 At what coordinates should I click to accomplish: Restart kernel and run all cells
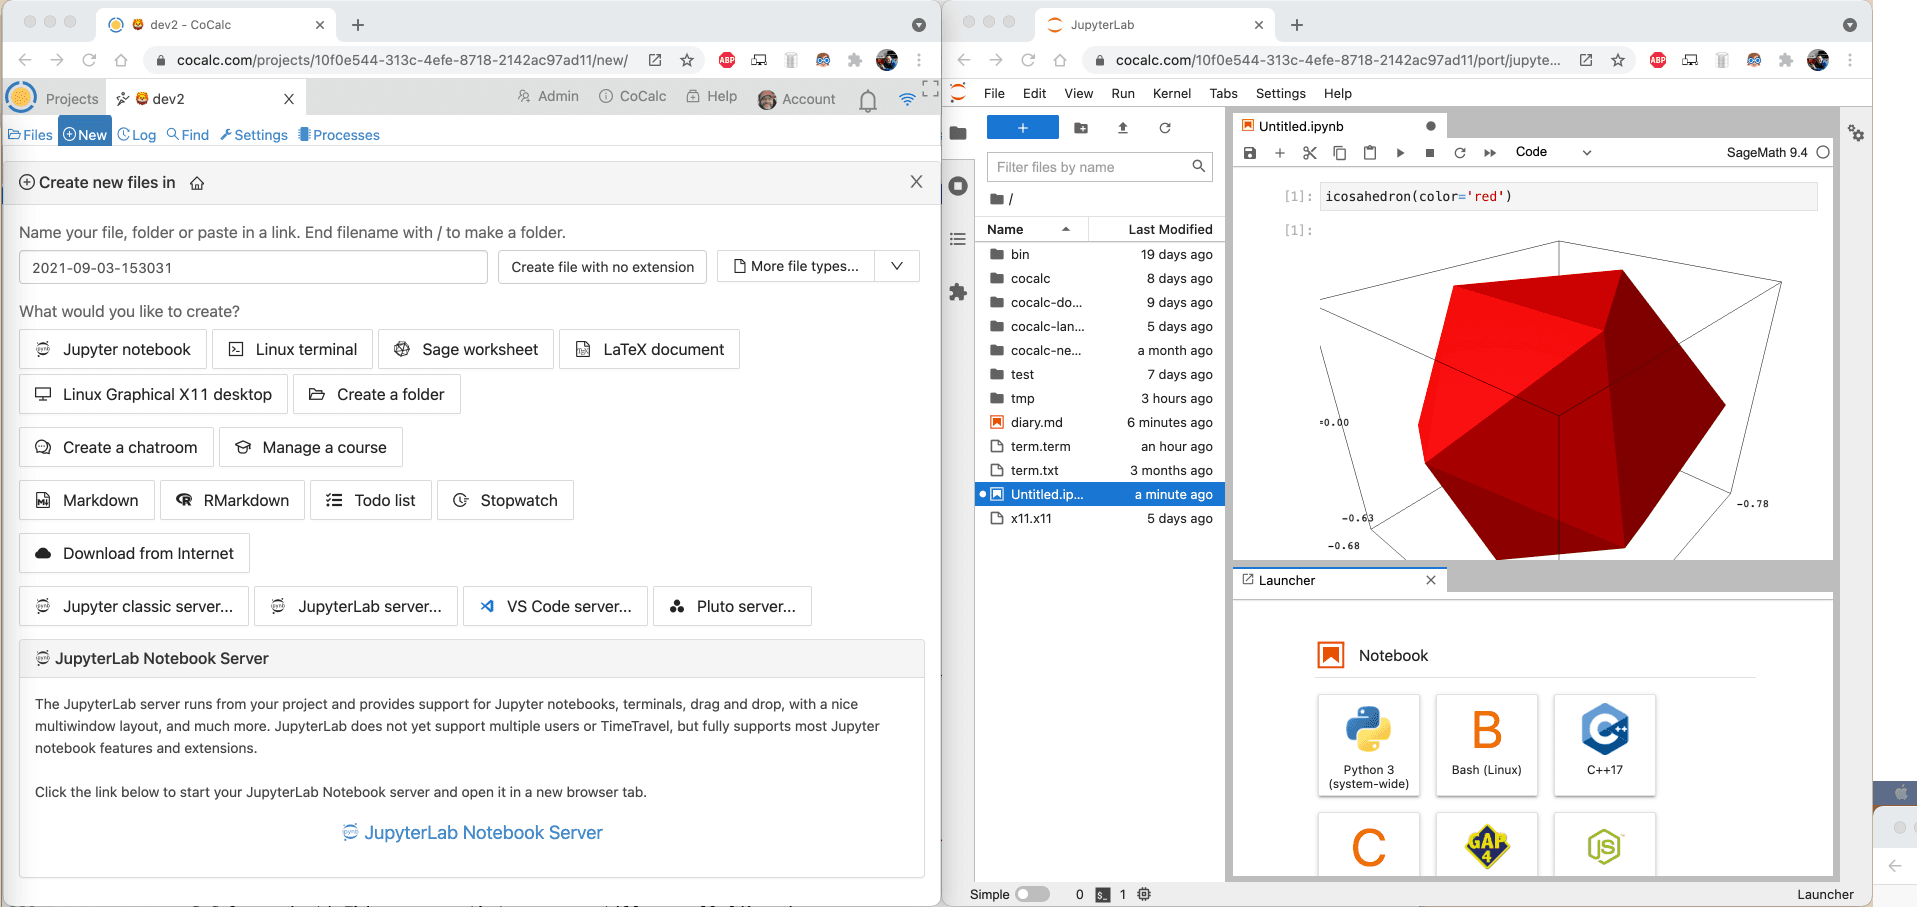tap(1490, 153)
